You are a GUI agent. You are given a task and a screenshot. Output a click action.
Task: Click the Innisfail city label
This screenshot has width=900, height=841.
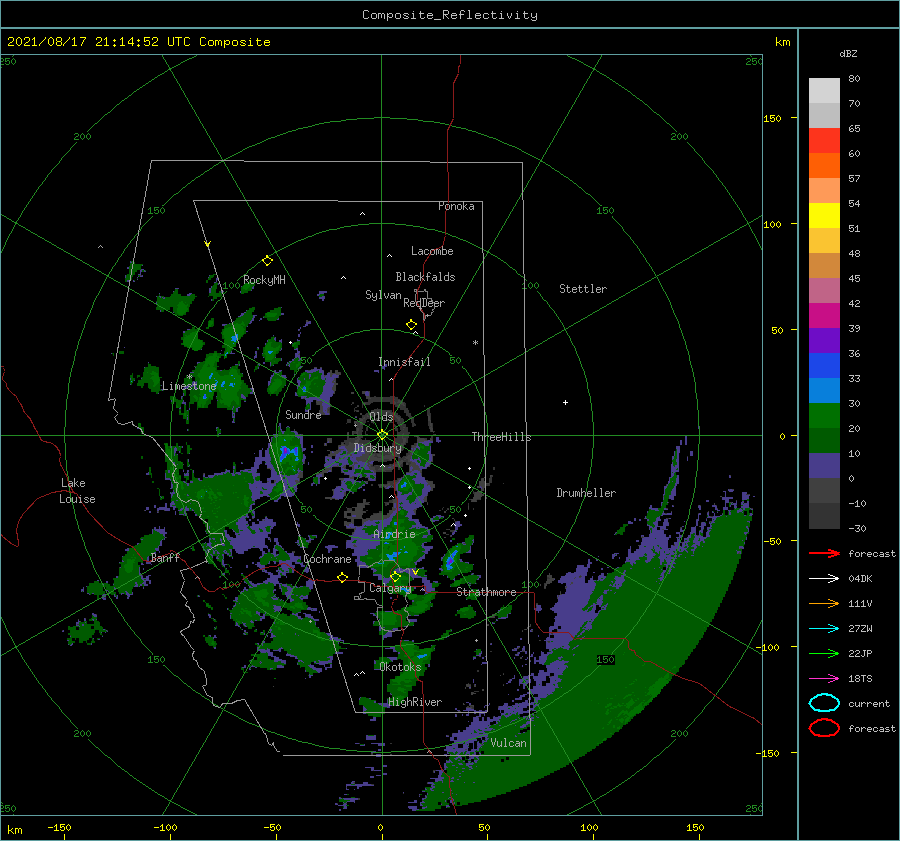click(x=404, y=362)
